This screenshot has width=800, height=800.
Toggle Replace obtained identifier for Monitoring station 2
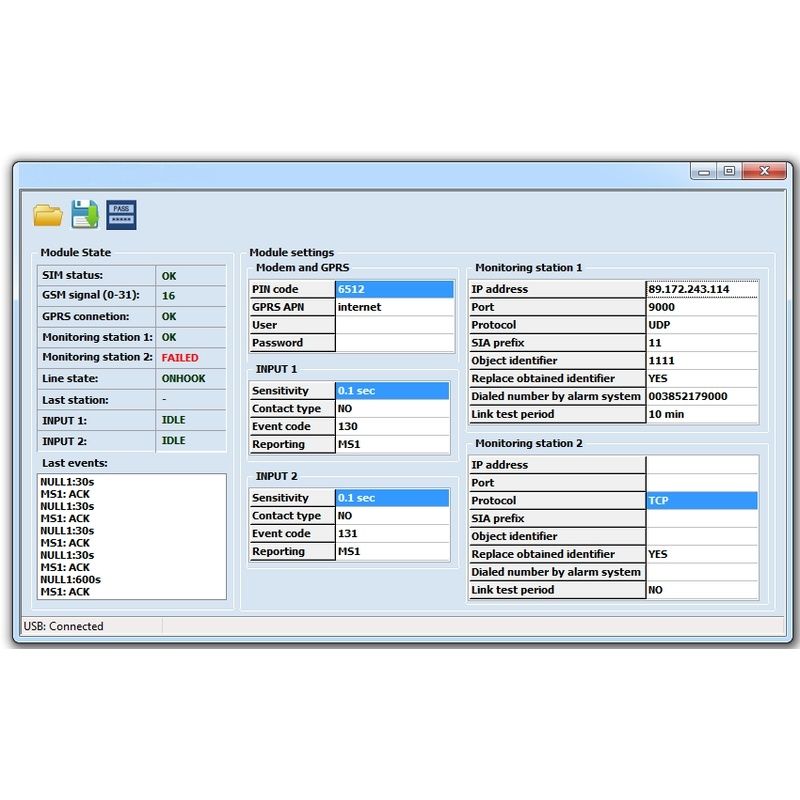tap(700, 553)
